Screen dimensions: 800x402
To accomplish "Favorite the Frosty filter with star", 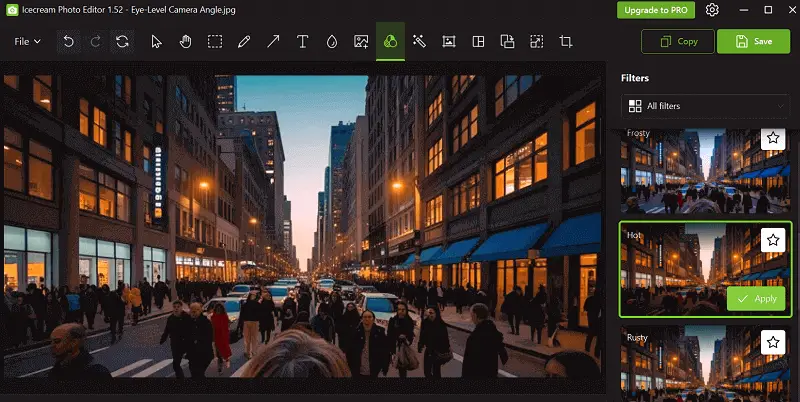I will (773, 138).
